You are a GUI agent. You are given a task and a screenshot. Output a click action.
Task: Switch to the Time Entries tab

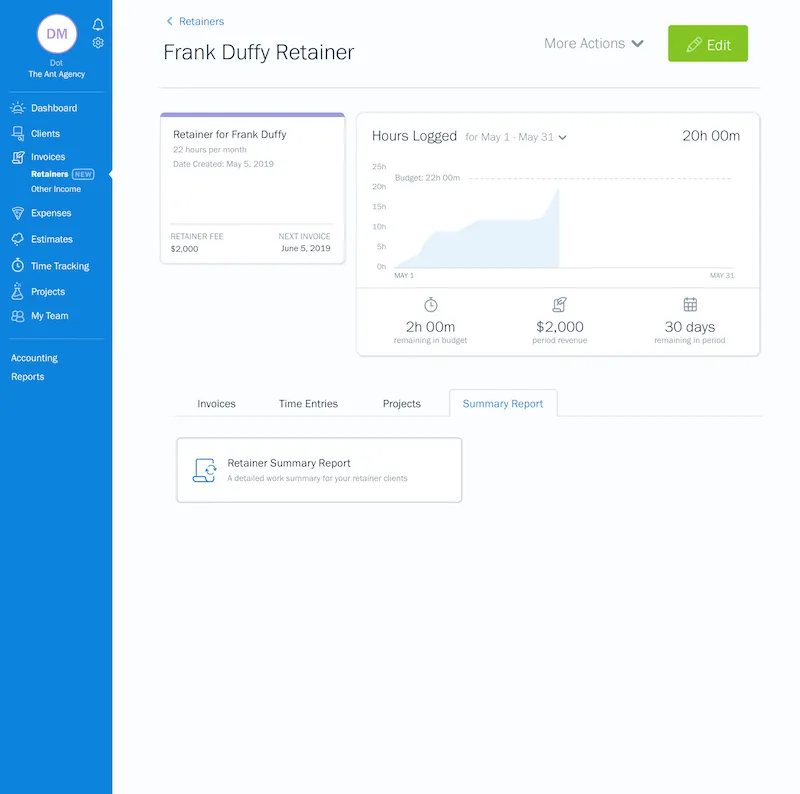(308, 404)
